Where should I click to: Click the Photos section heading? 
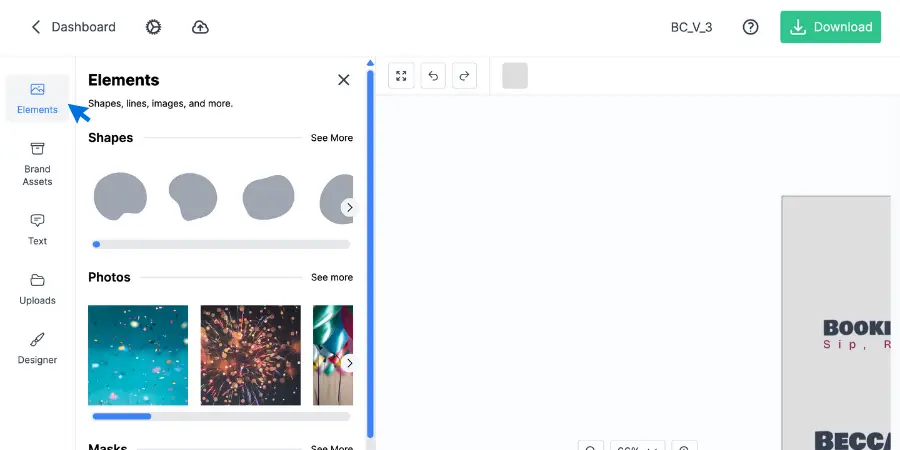pyautogui.click(x=109, y=277)
